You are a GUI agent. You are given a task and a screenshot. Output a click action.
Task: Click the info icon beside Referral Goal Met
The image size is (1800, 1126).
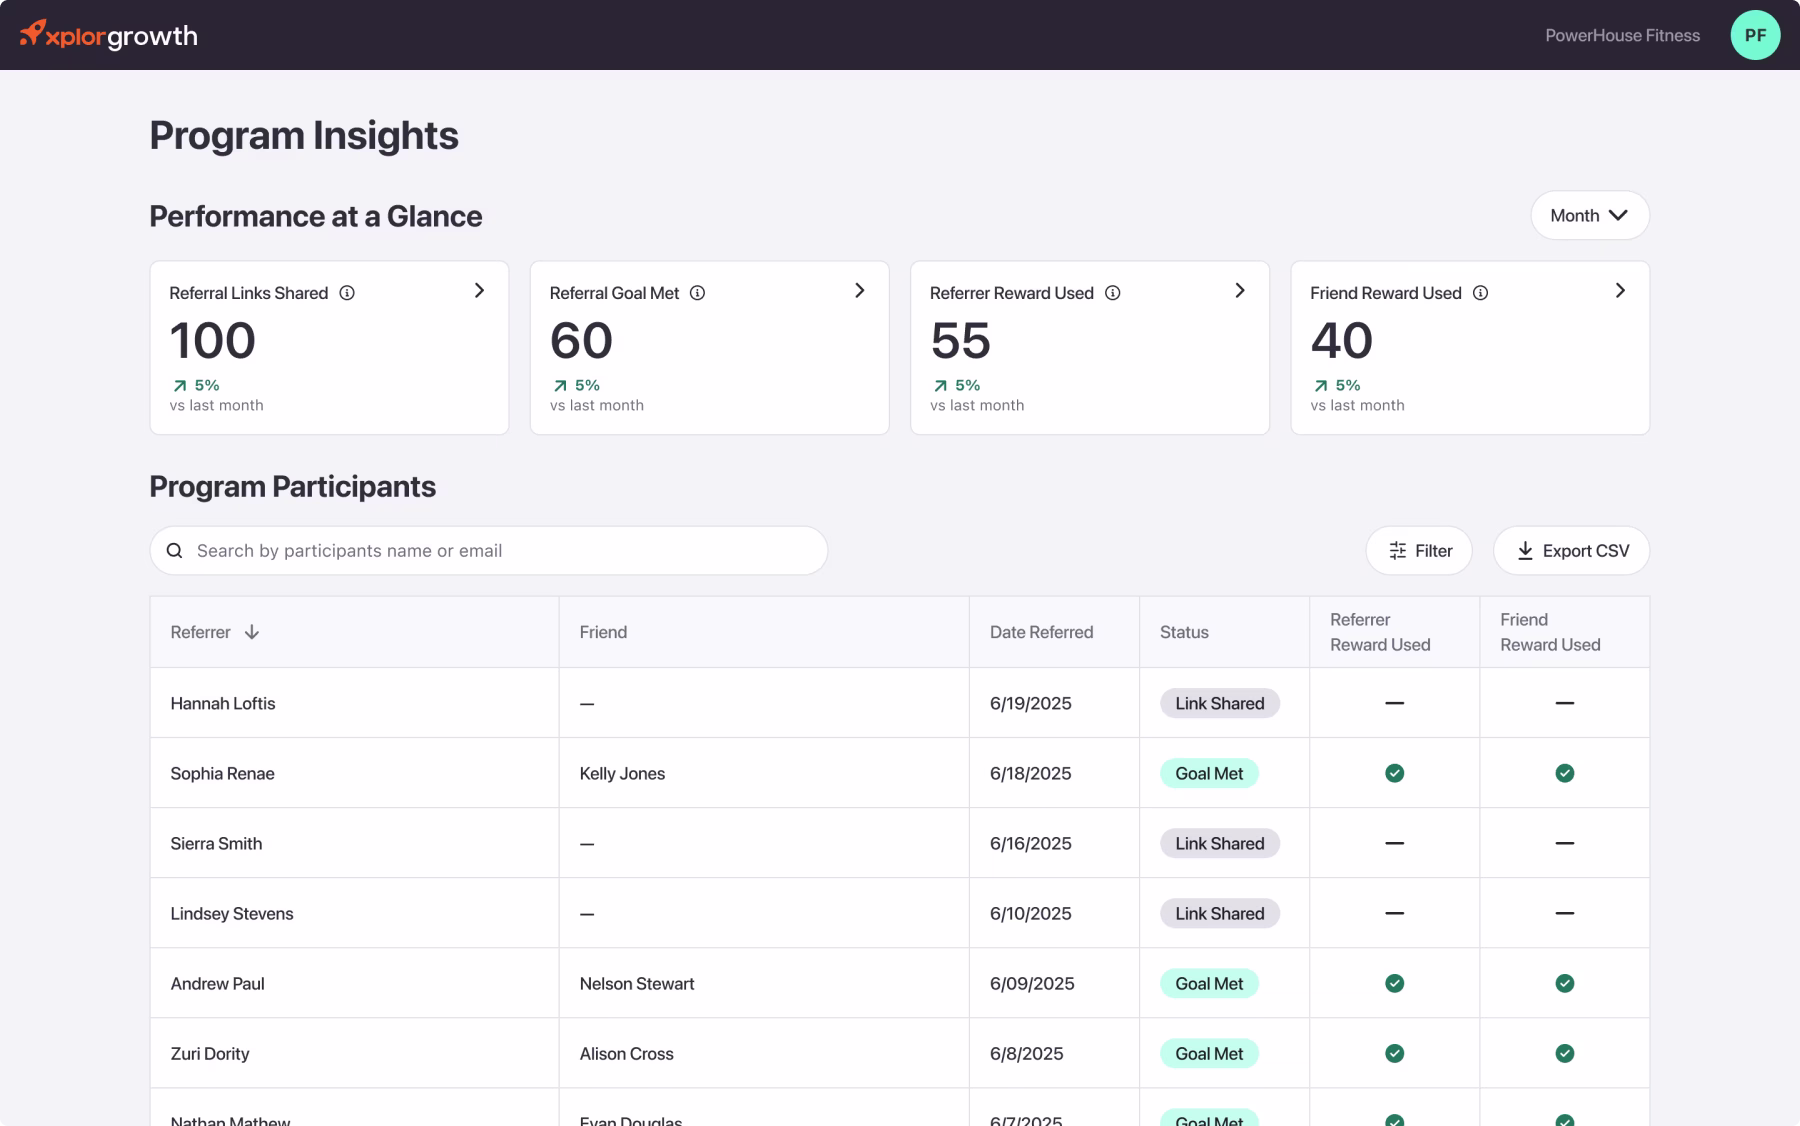click(x=697, y=293)
